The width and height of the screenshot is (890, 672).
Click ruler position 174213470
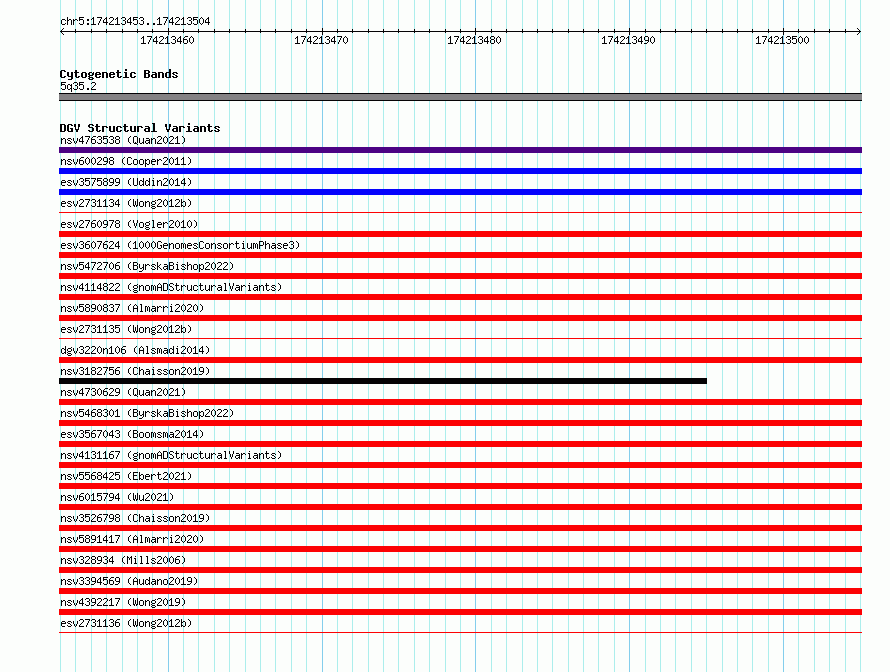click(x=321, y=40)
